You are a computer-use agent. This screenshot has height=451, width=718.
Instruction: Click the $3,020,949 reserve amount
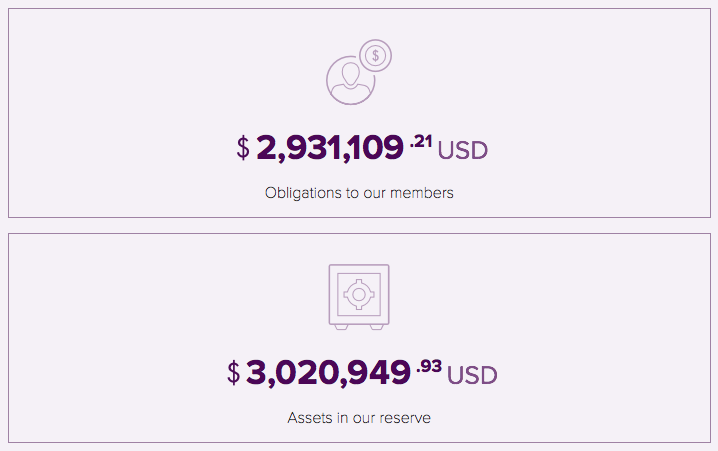[x=328, y=373]
